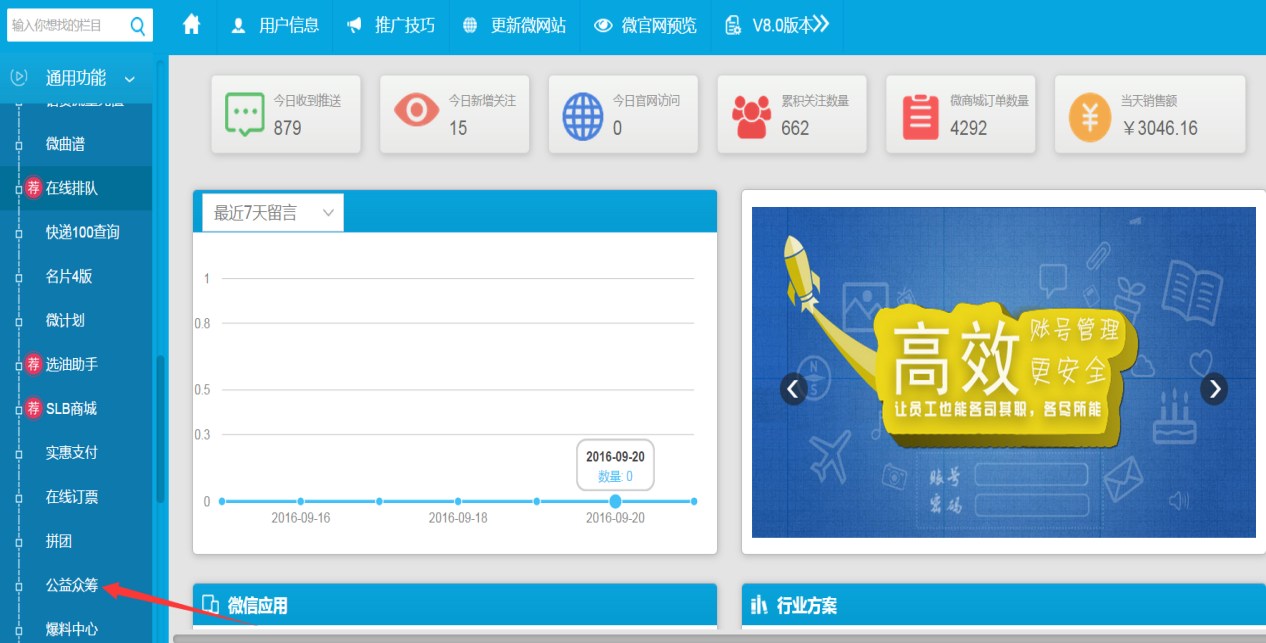This screenshot has height=643, width=1266.
Task: Collapse the 通用功能 sidebar section
Action: (x=129, y=79)
